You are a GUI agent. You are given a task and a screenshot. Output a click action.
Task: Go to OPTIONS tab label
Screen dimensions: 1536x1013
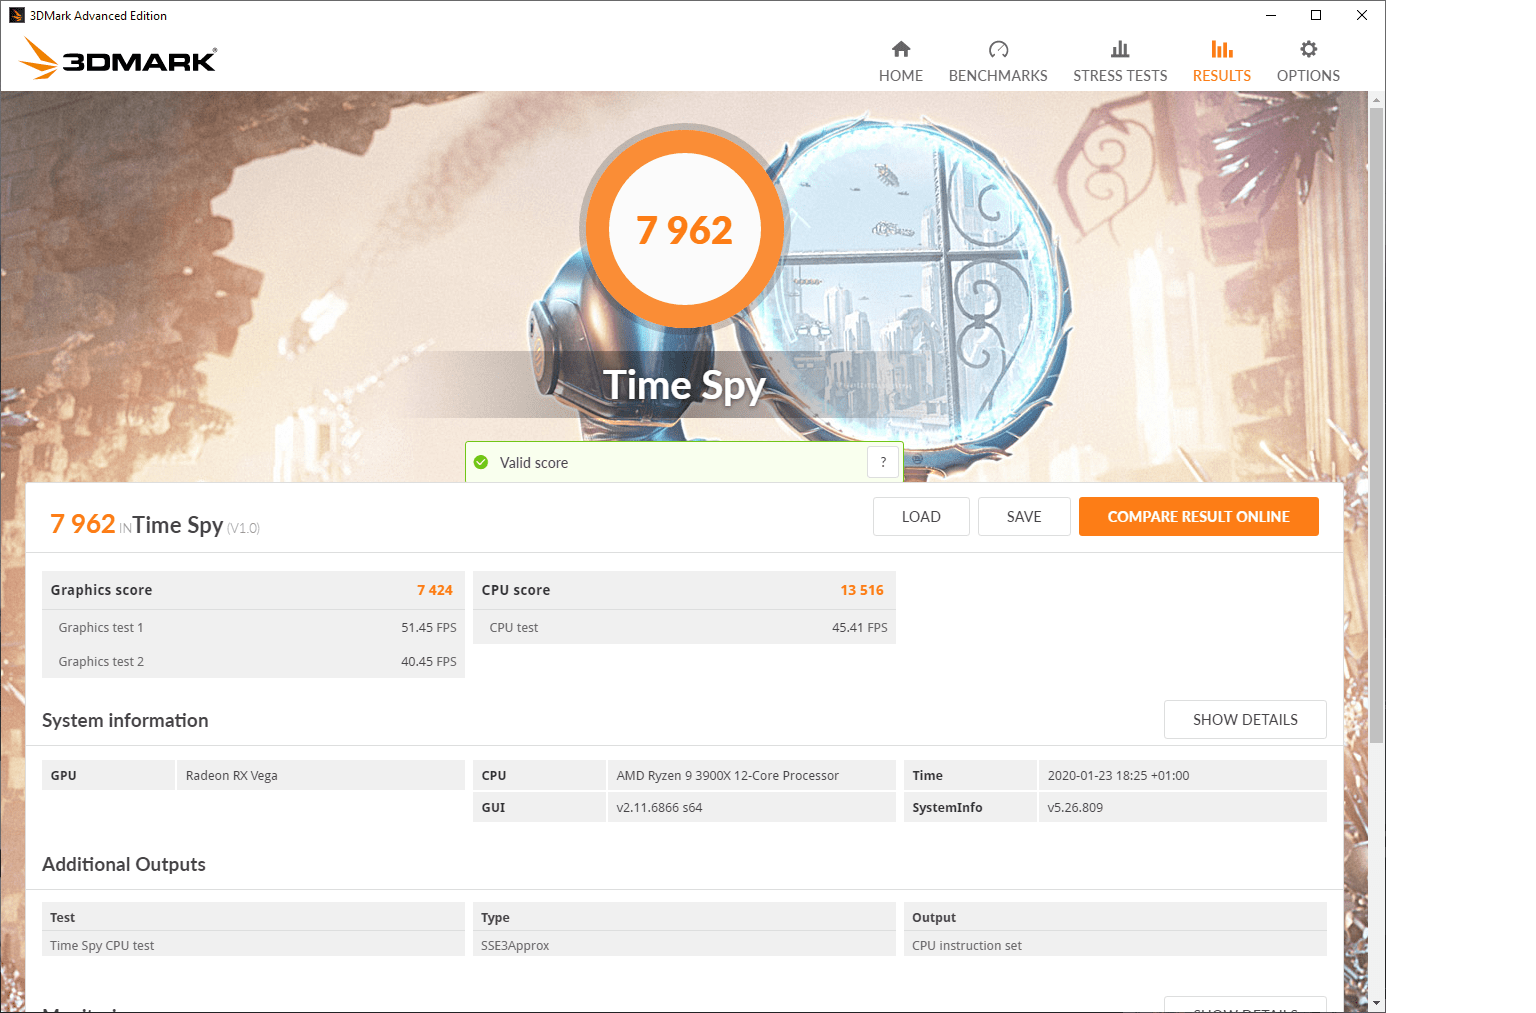[1308, 76]
